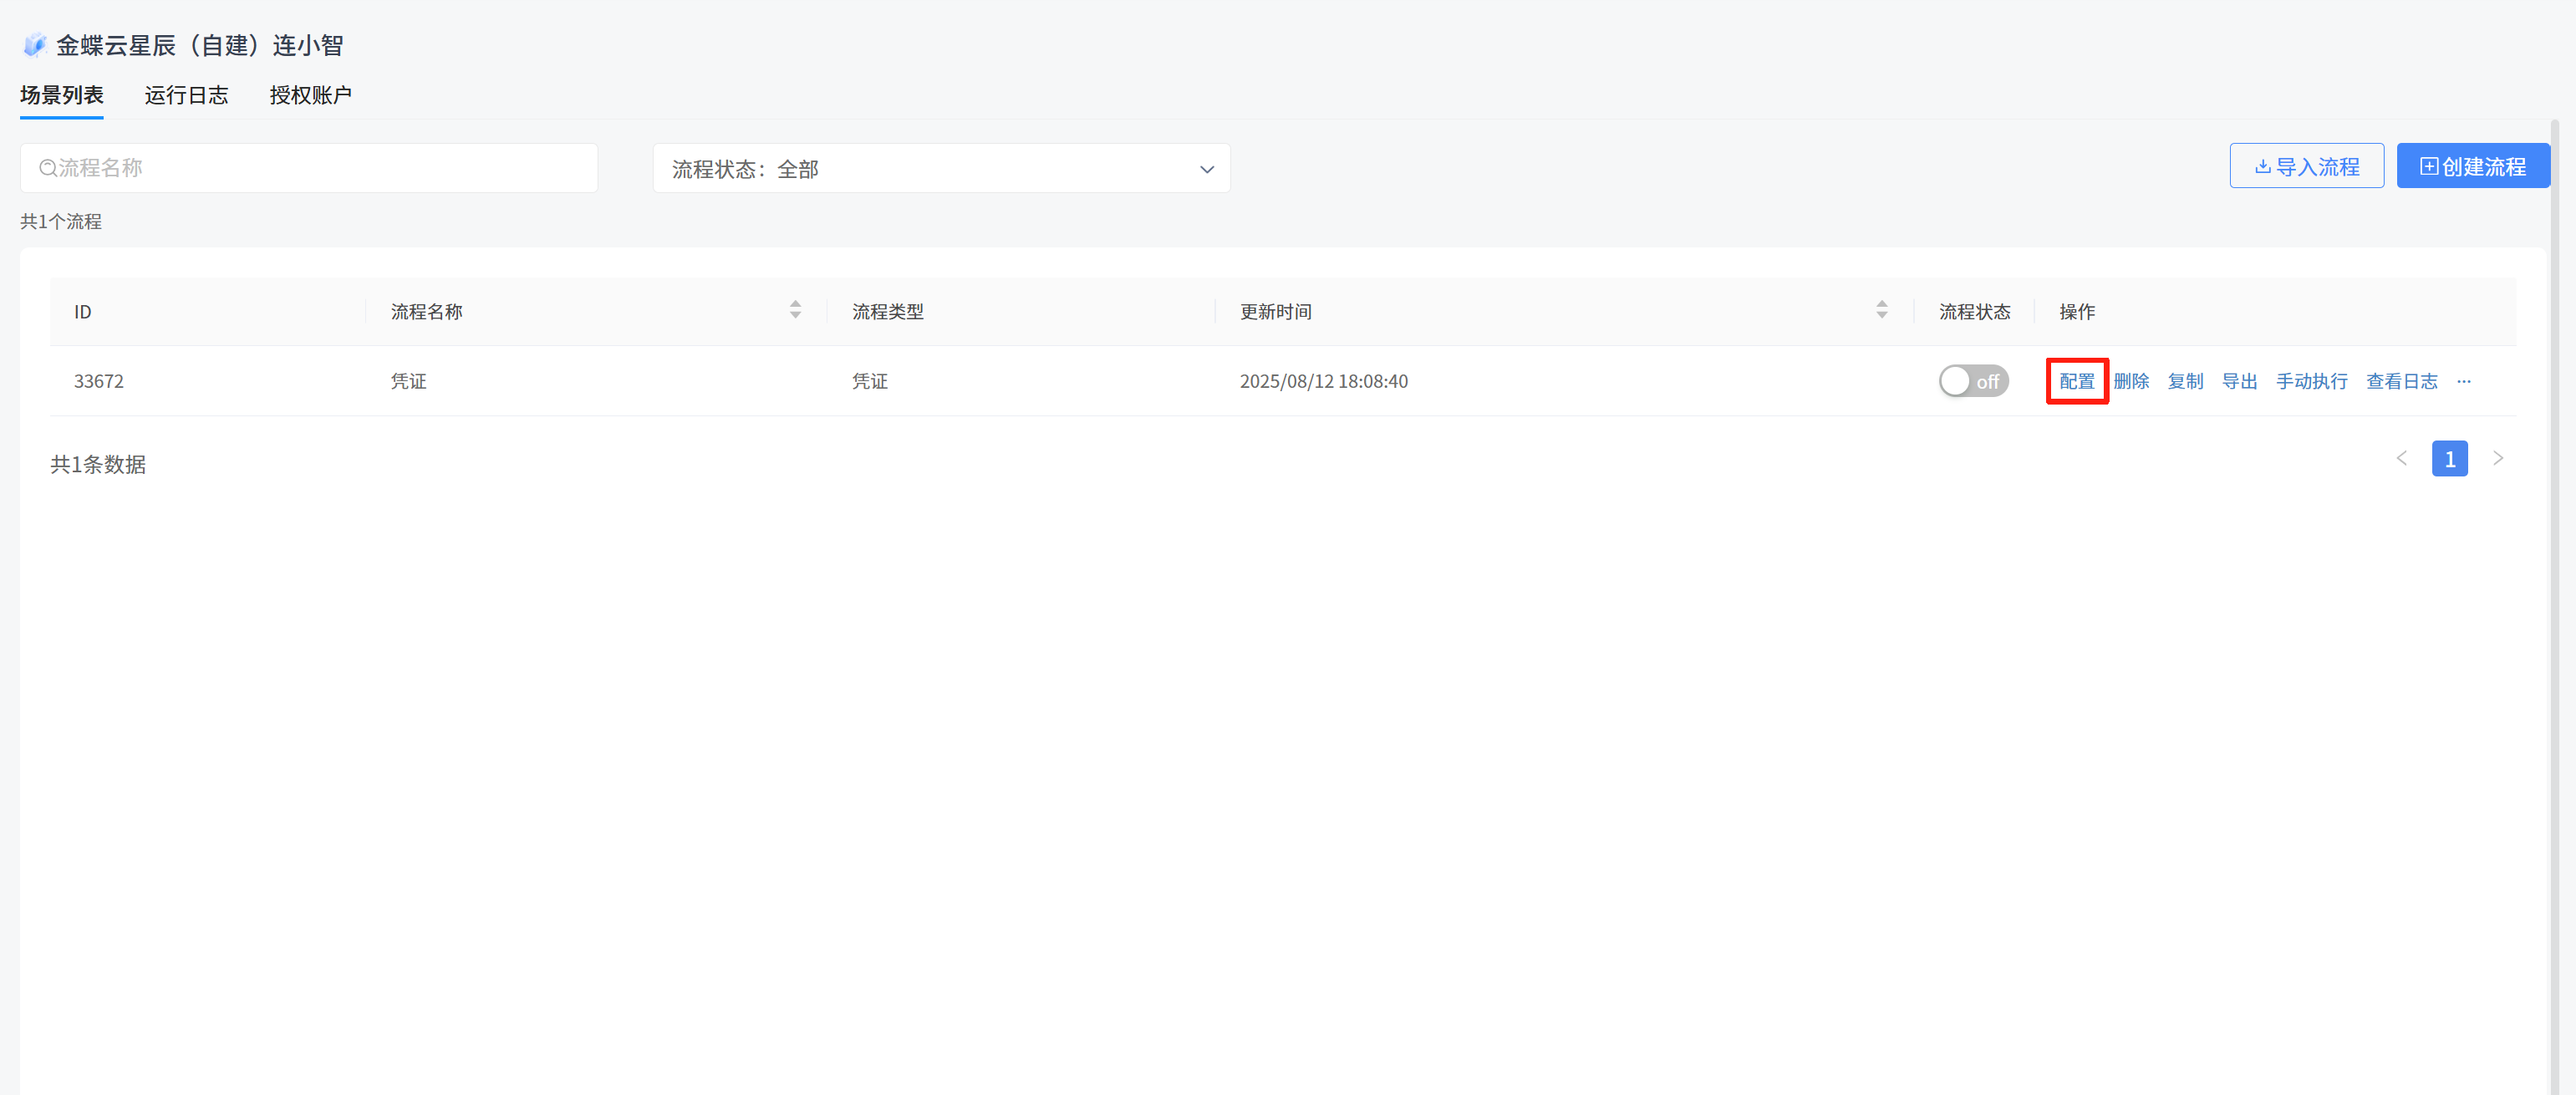The height and width of the screenshot is (1095, 2576).
Task: Go to next page arrow
Action: pyautogui.click(x=2497, y=458)
